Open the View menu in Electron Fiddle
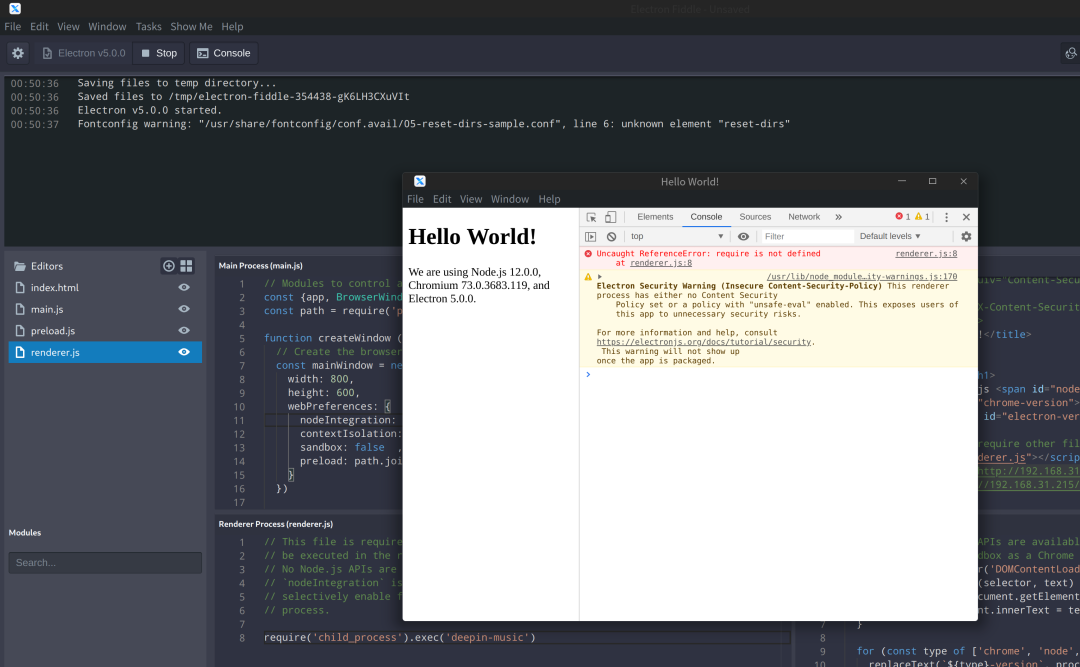The height and width of the screenshot is (667, 1080). pos(68,26)
